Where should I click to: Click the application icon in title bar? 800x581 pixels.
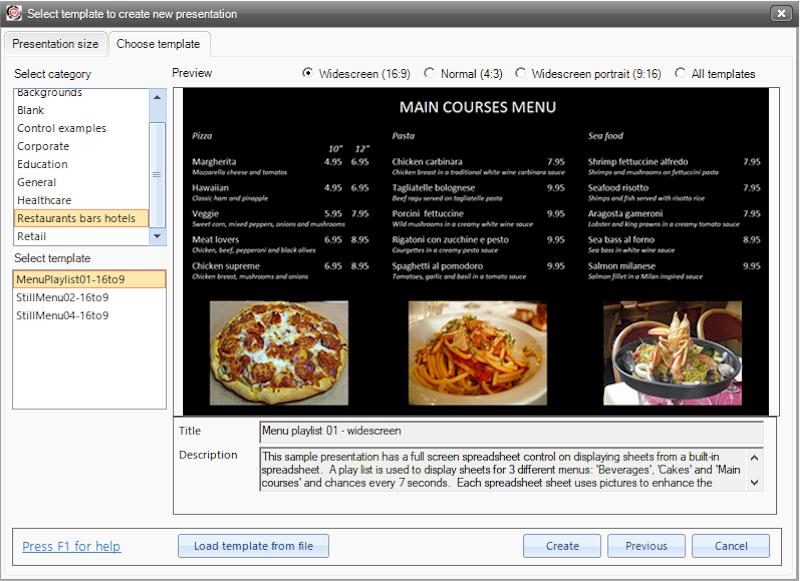14,14
